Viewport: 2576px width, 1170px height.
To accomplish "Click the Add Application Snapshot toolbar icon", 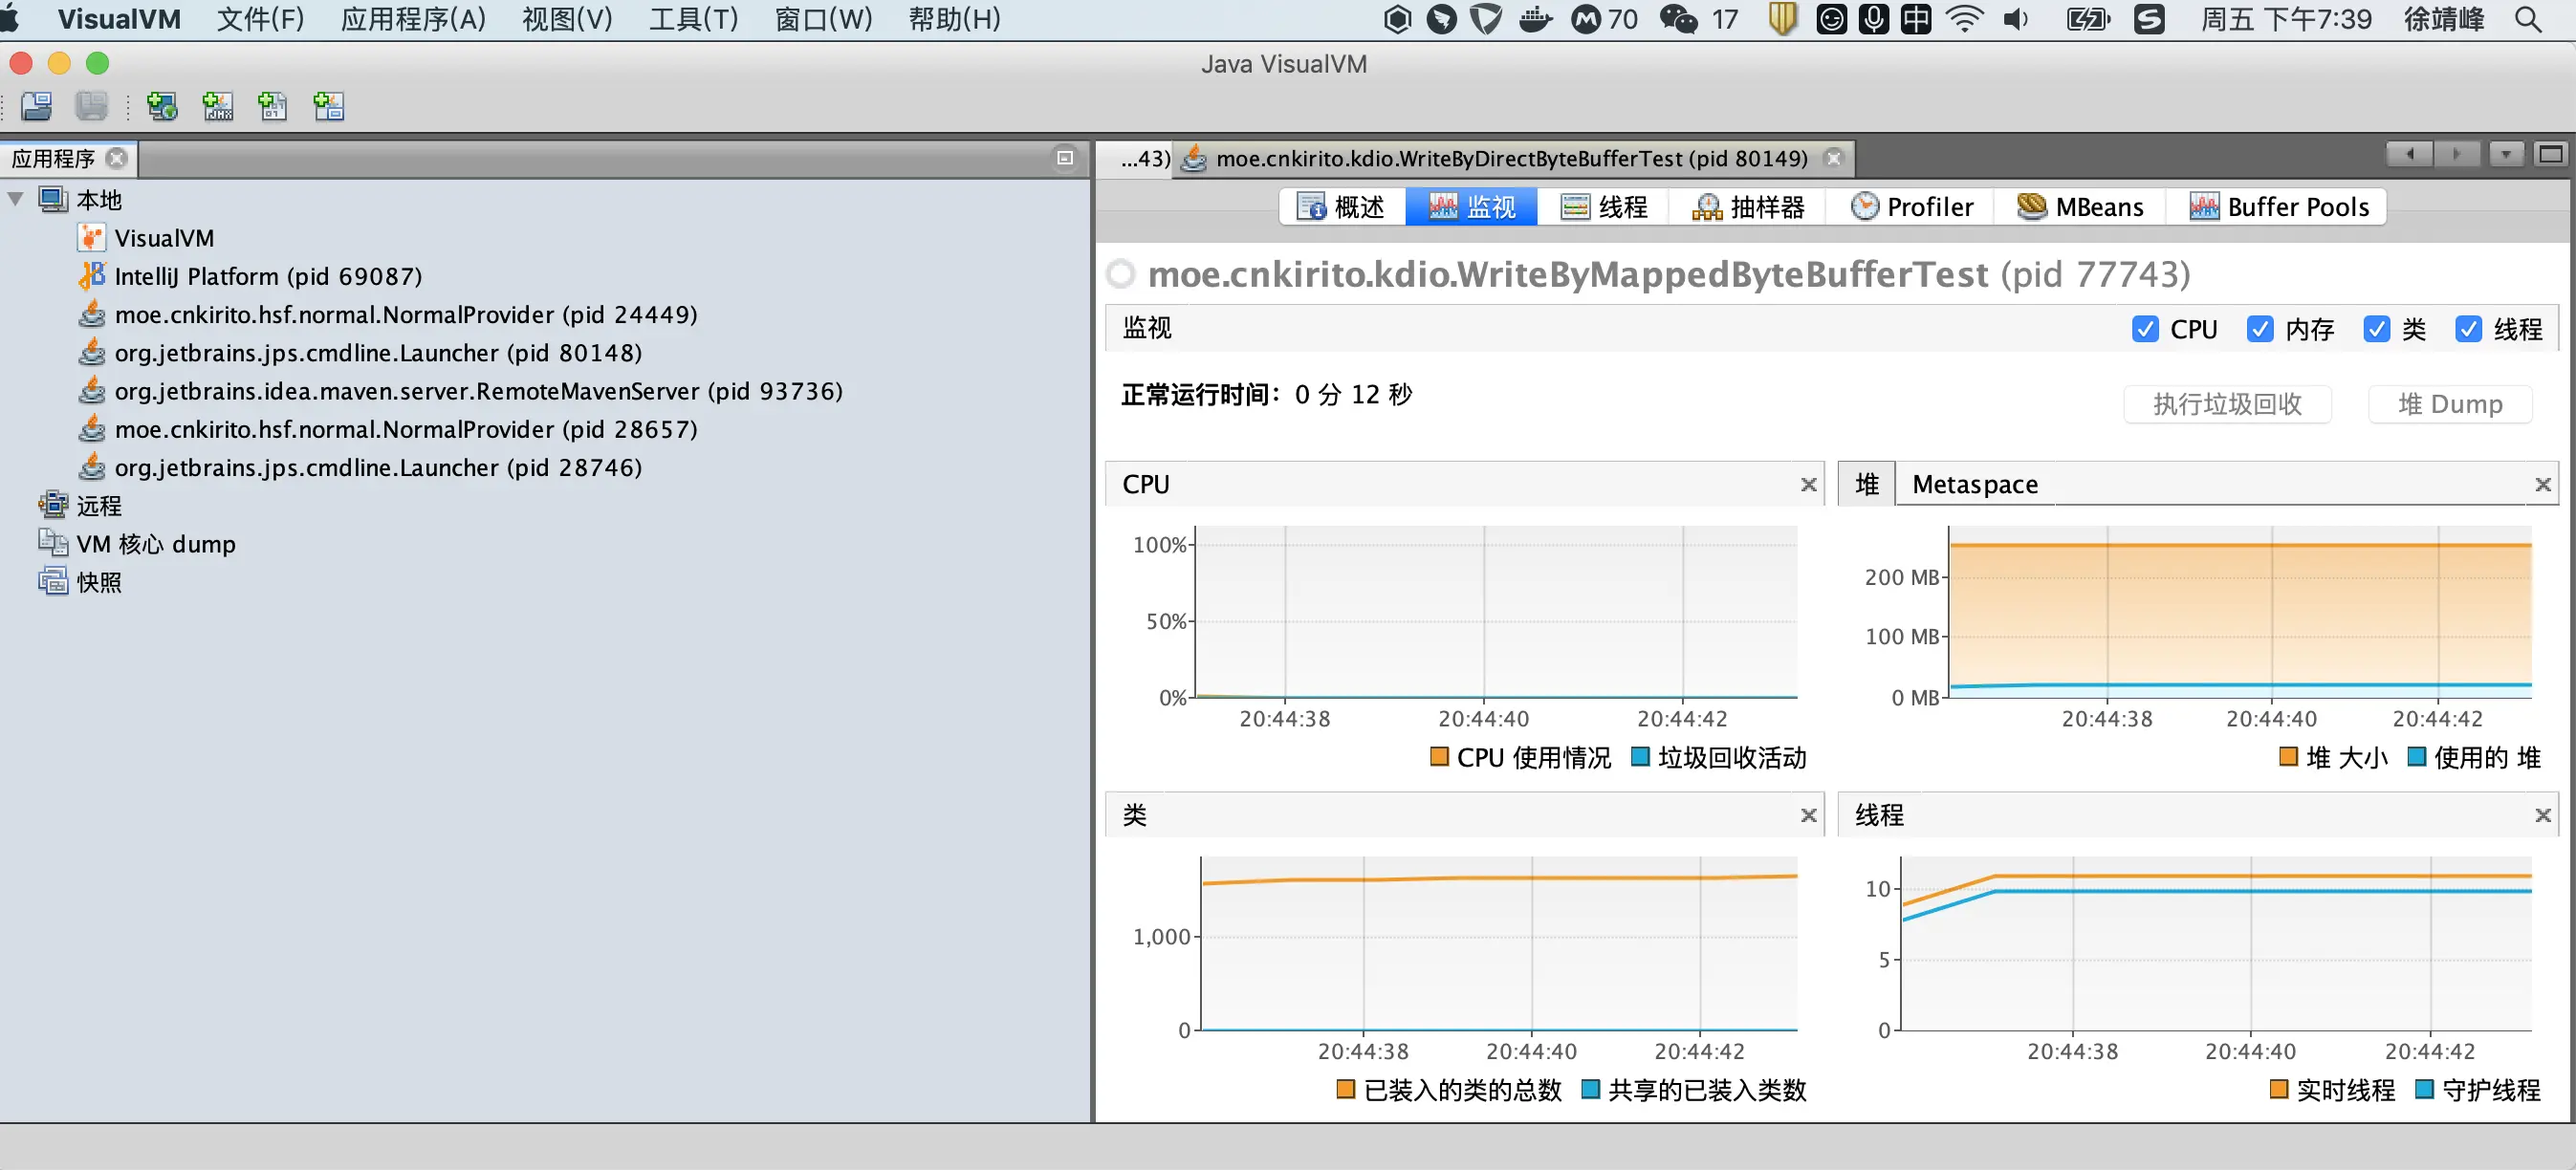I will (328, 106).
